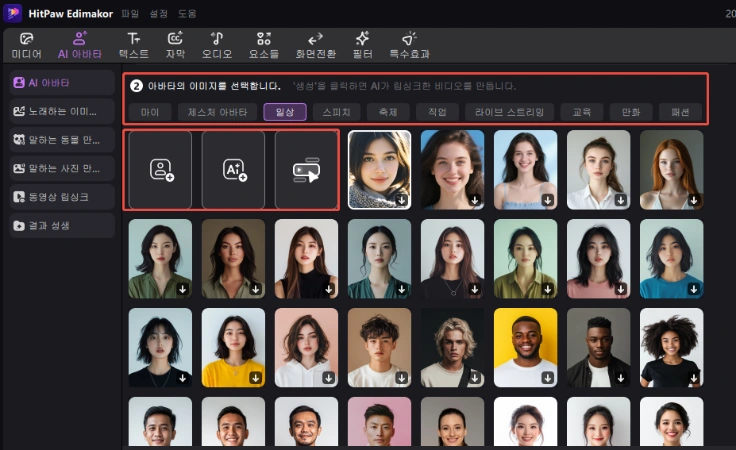736x450 pixels.
Task: Open the 특수효과 (Effects) panel
Action: pos(409,45)
